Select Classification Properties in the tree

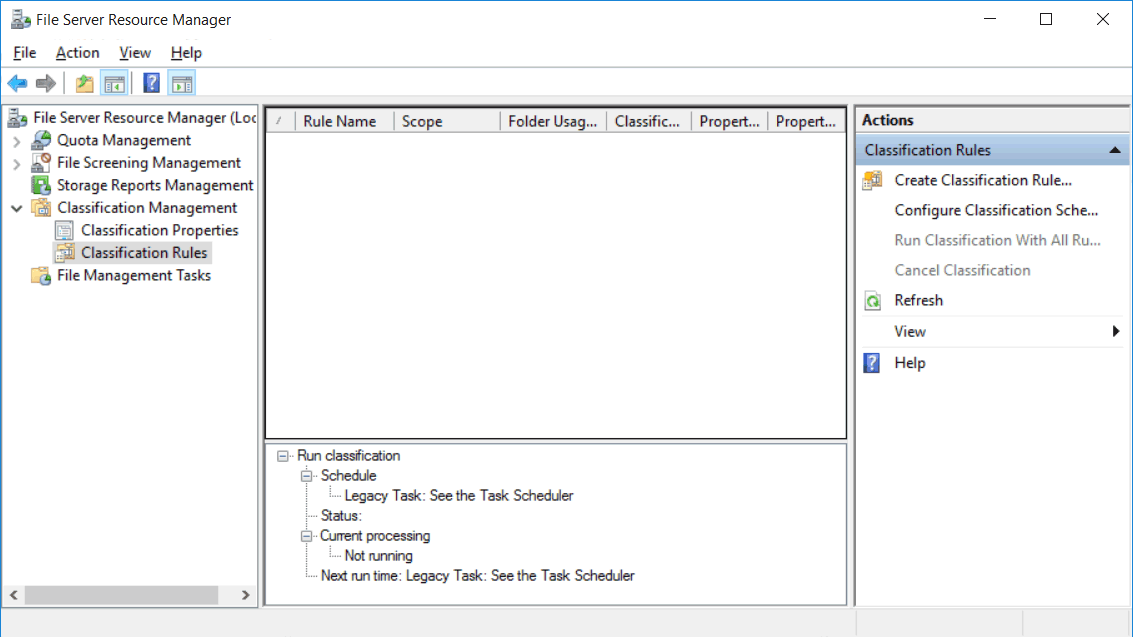click(x=160, y=230)
